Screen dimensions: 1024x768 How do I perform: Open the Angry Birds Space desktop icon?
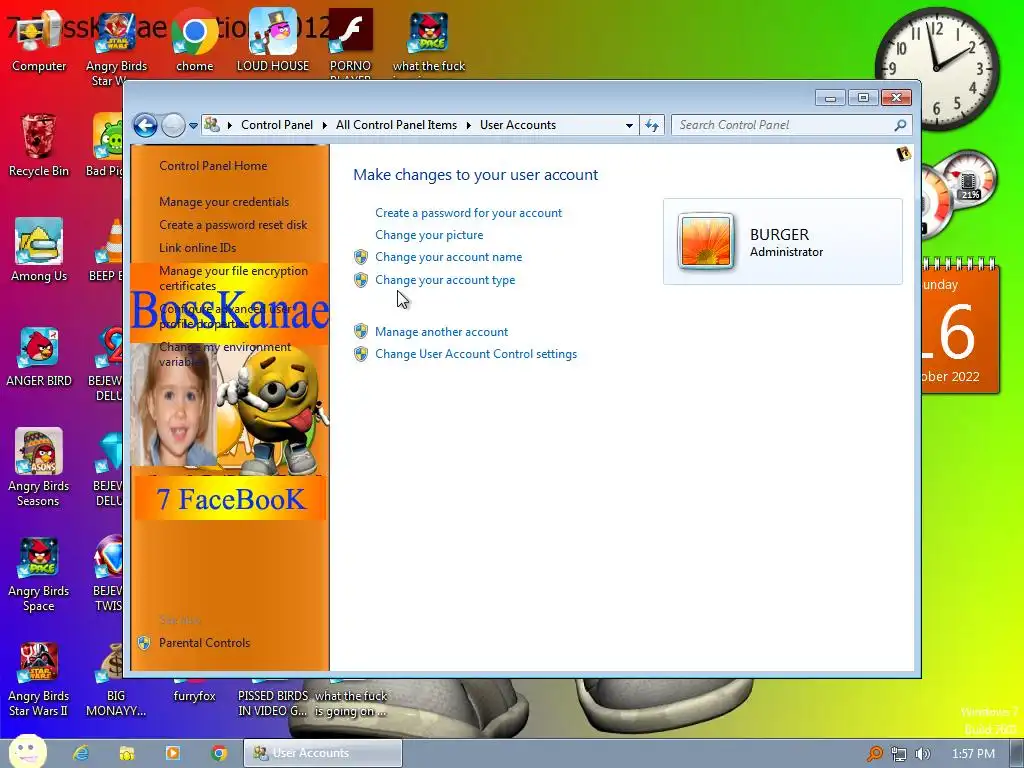tap(39, 575)
